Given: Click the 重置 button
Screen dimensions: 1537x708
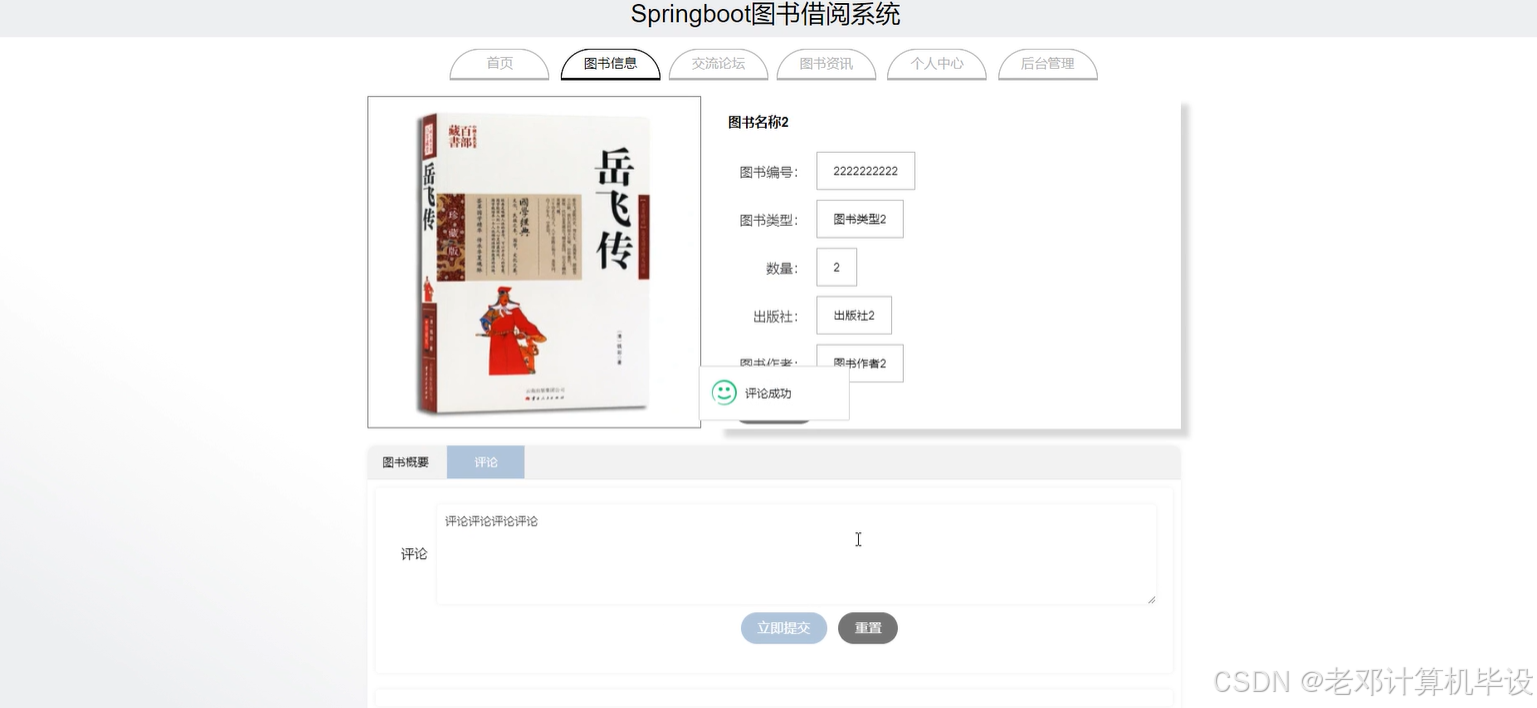Looking at the screenshot, I should [868, 628].
